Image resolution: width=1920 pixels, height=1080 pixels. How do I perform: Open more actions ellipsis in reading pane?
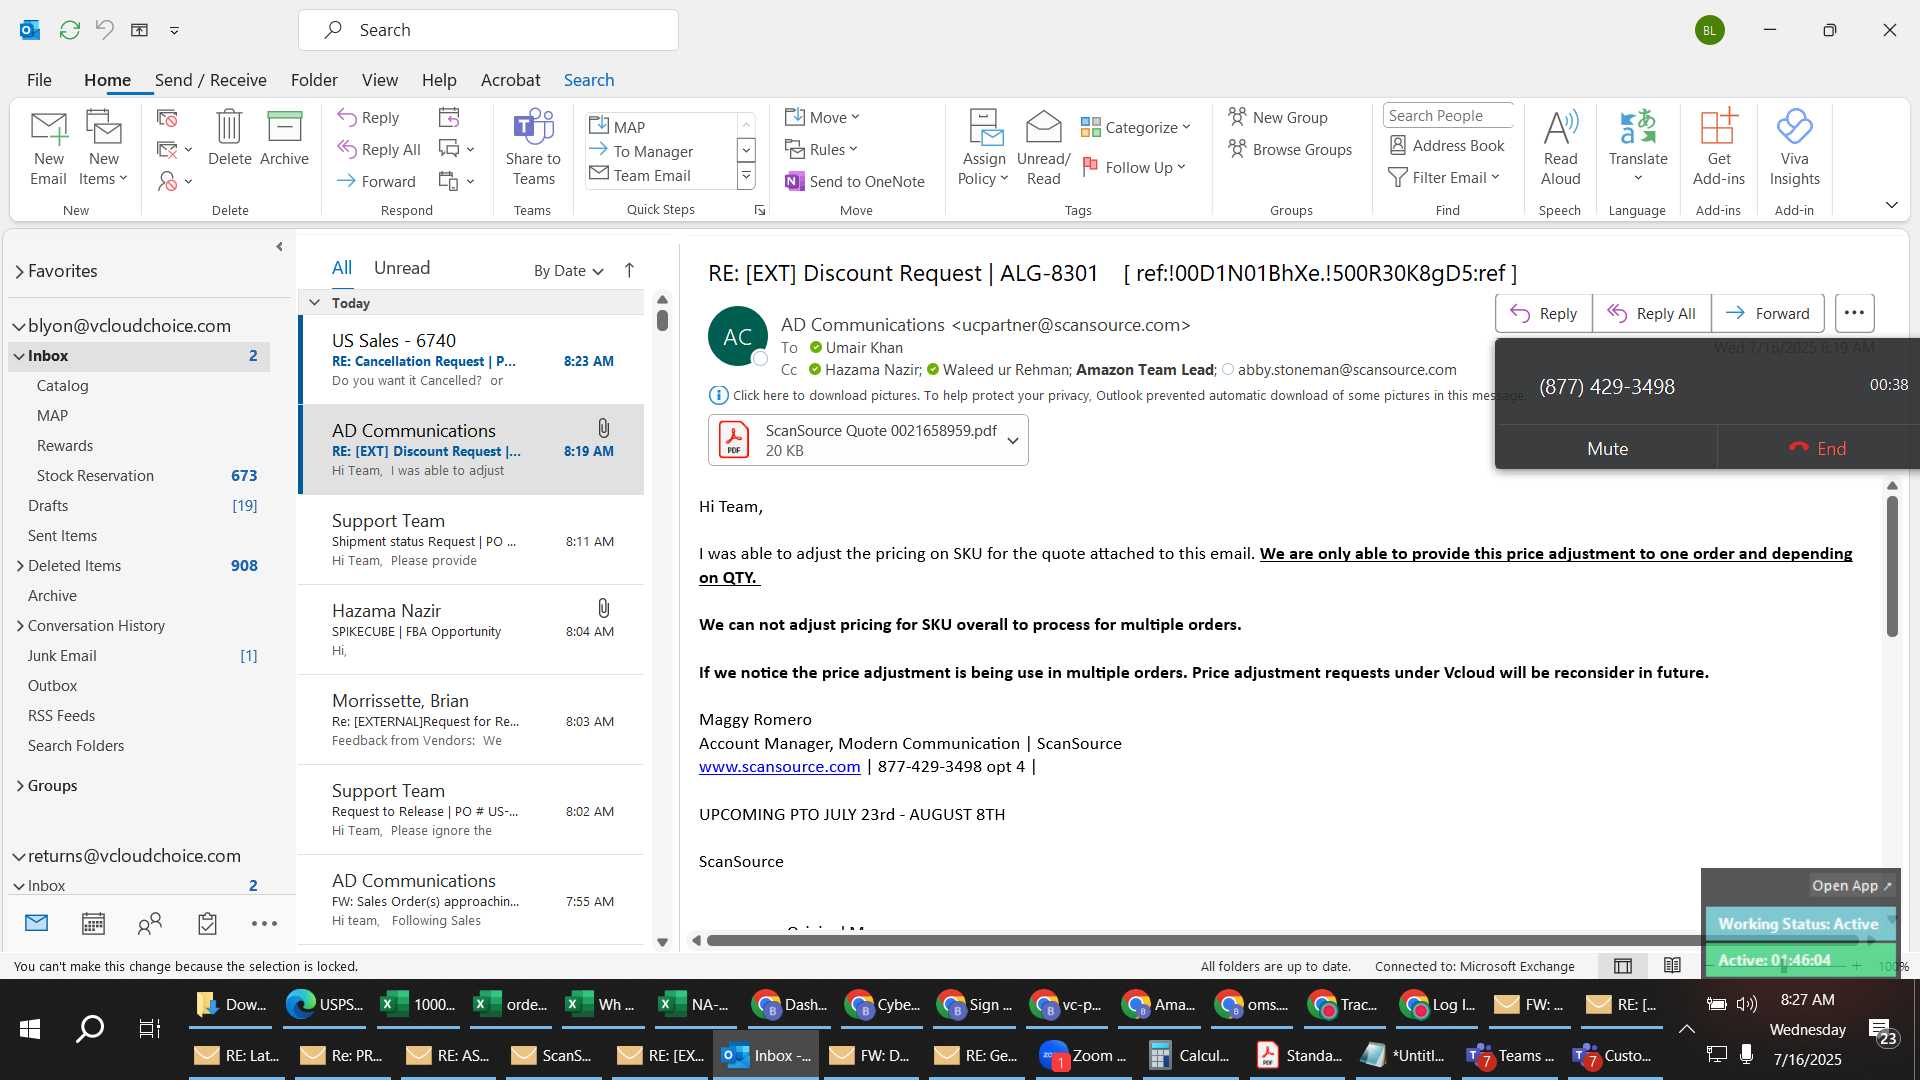[1854, 313]
